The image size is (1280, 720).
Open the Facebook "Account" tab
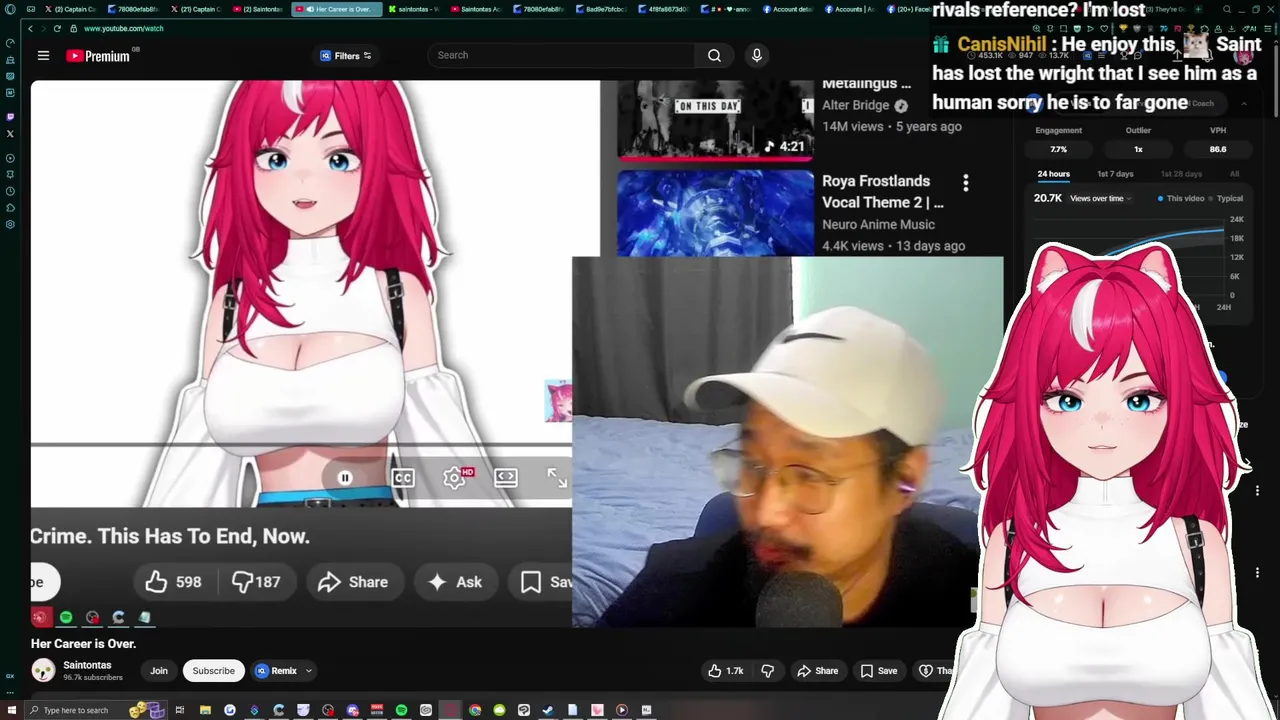[787, 9]
